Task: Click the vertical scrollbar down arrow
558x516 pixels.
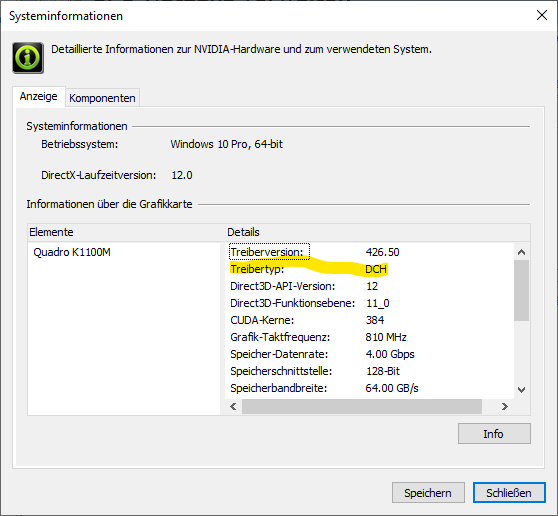Action: pyautogui.click(x=521, y=390)
